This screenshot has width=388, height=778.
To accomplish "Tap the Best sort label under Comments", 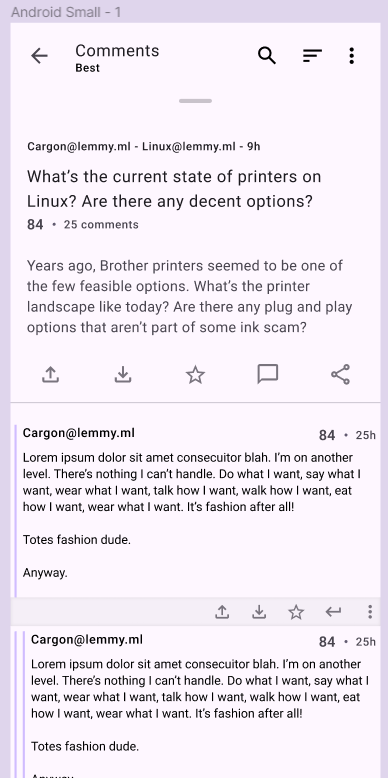I will [x=87, y=68].
